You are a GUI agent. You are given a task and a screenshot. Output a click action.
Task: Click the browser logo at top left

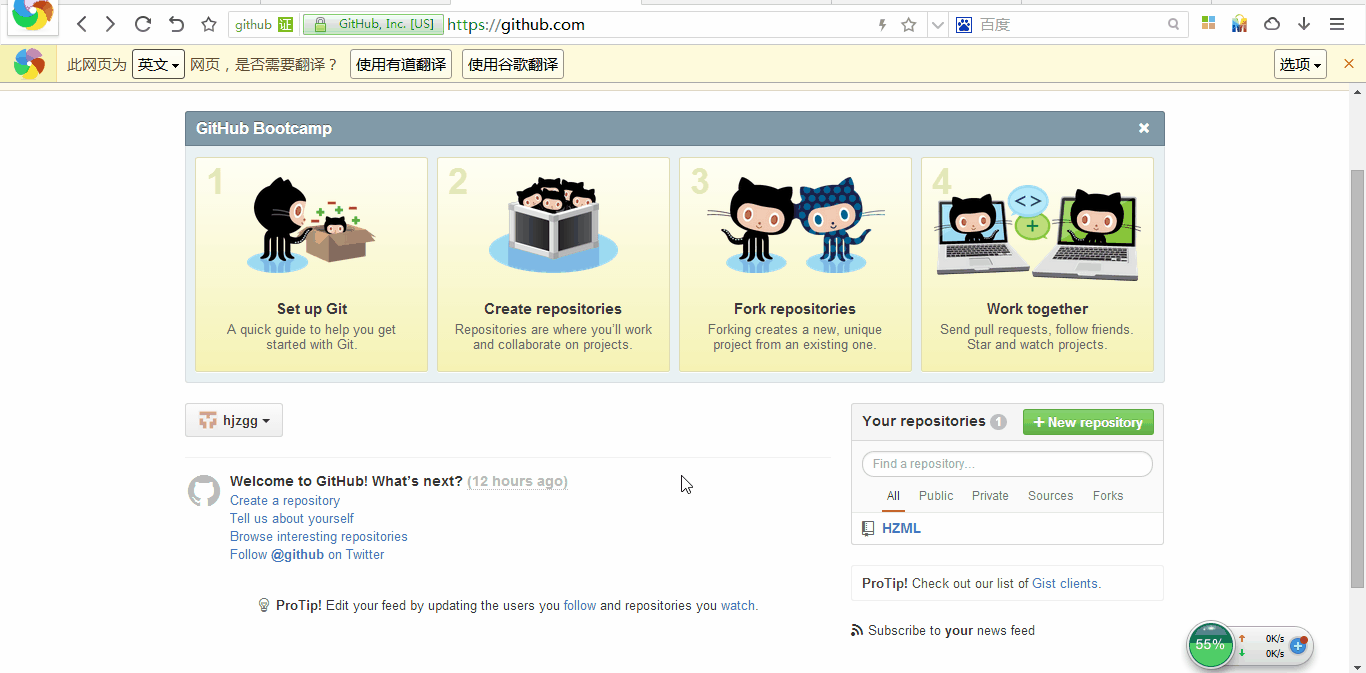[x=33, y=14]
